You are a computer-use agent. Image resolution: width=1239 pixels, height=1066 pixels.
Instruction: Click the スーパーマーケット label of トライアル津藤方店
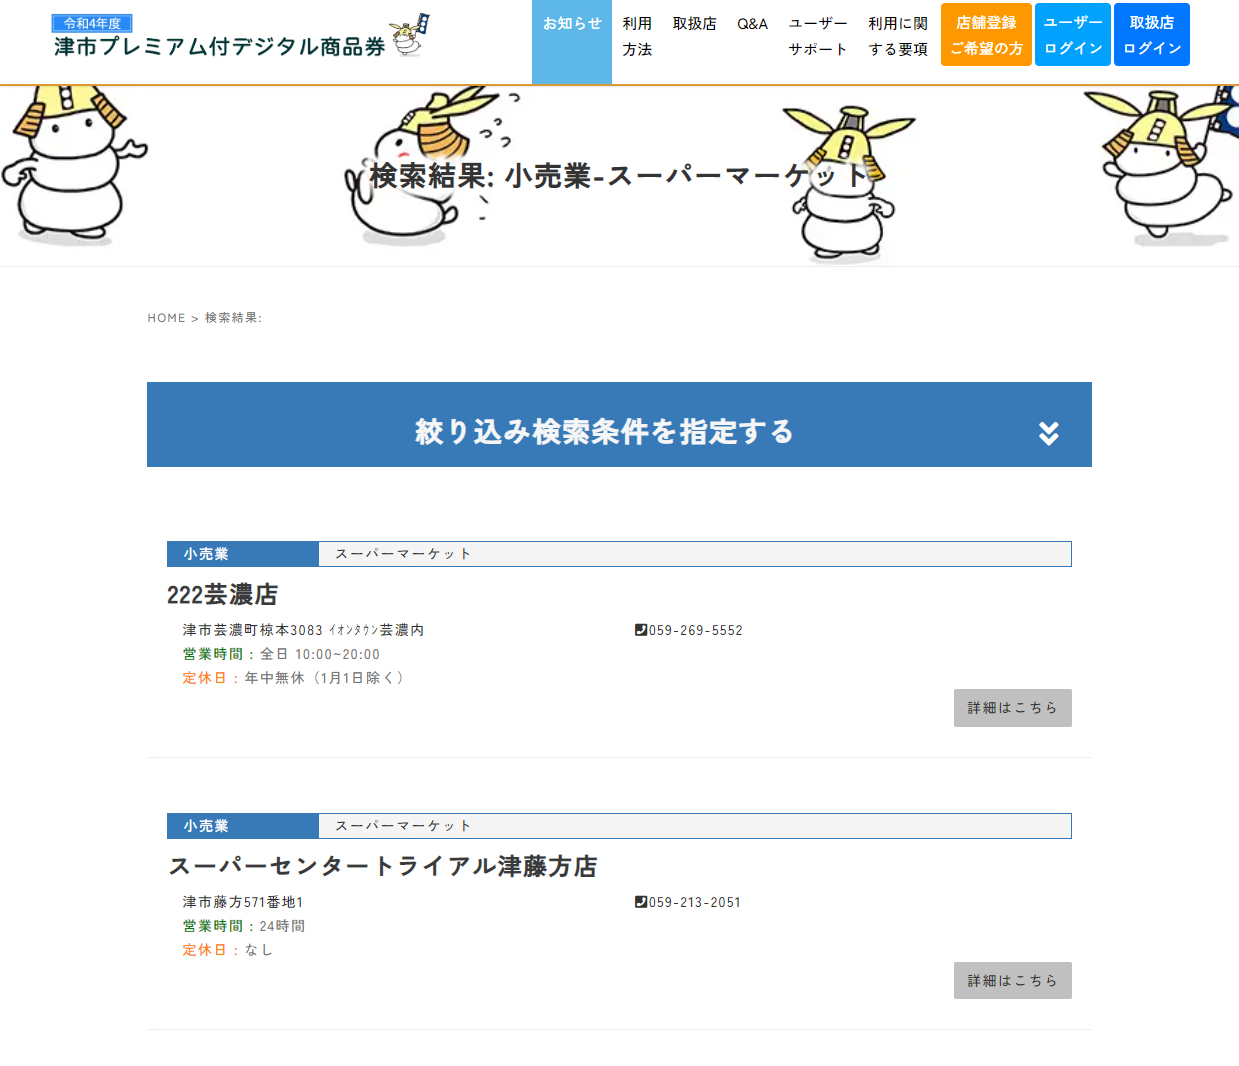pyautogui.click(x=403, y=826)
